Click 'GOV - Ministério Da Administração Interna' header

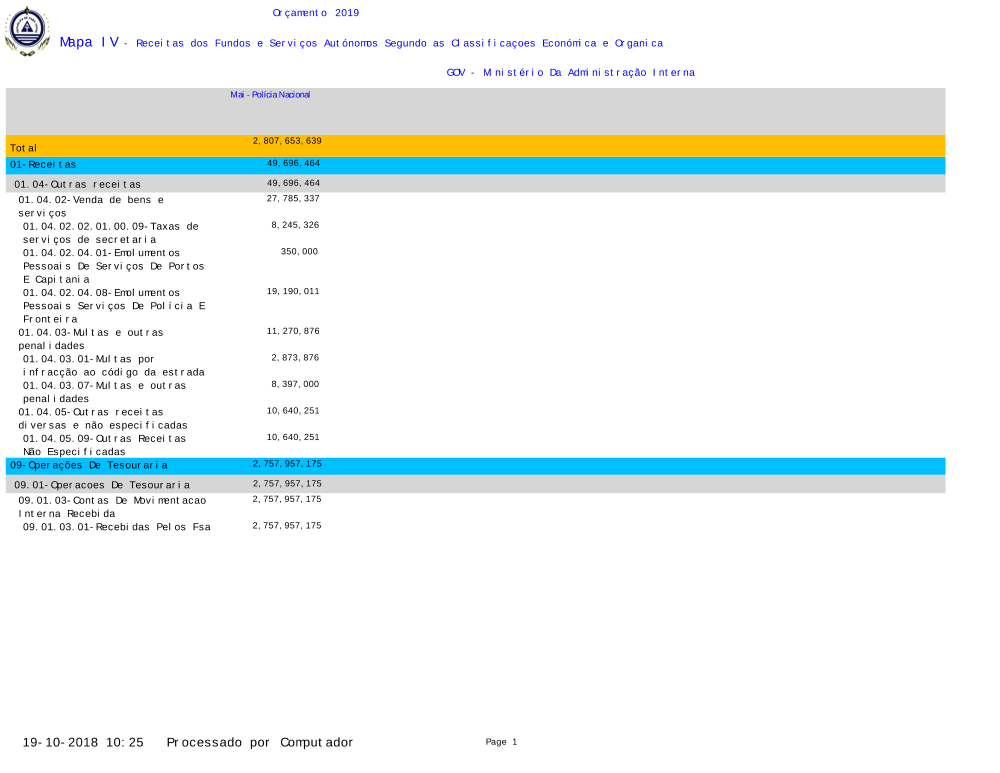point(570,72)
